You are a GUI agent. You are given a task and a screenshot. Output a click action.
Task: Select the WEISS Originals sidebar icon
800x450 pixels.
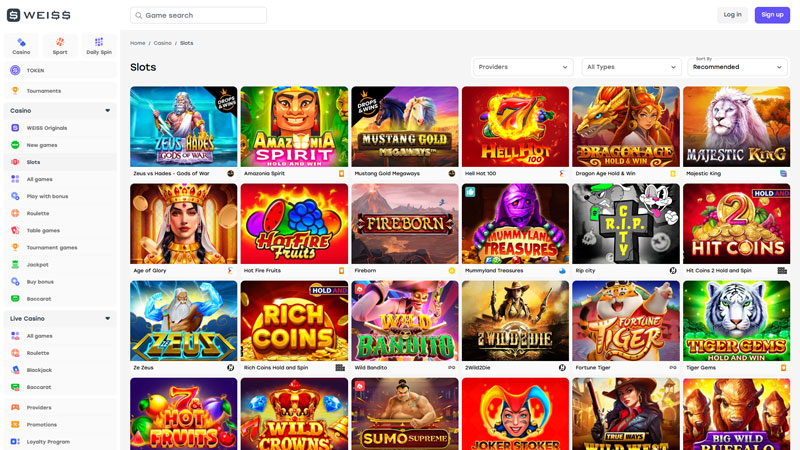(x=15, y=128)
